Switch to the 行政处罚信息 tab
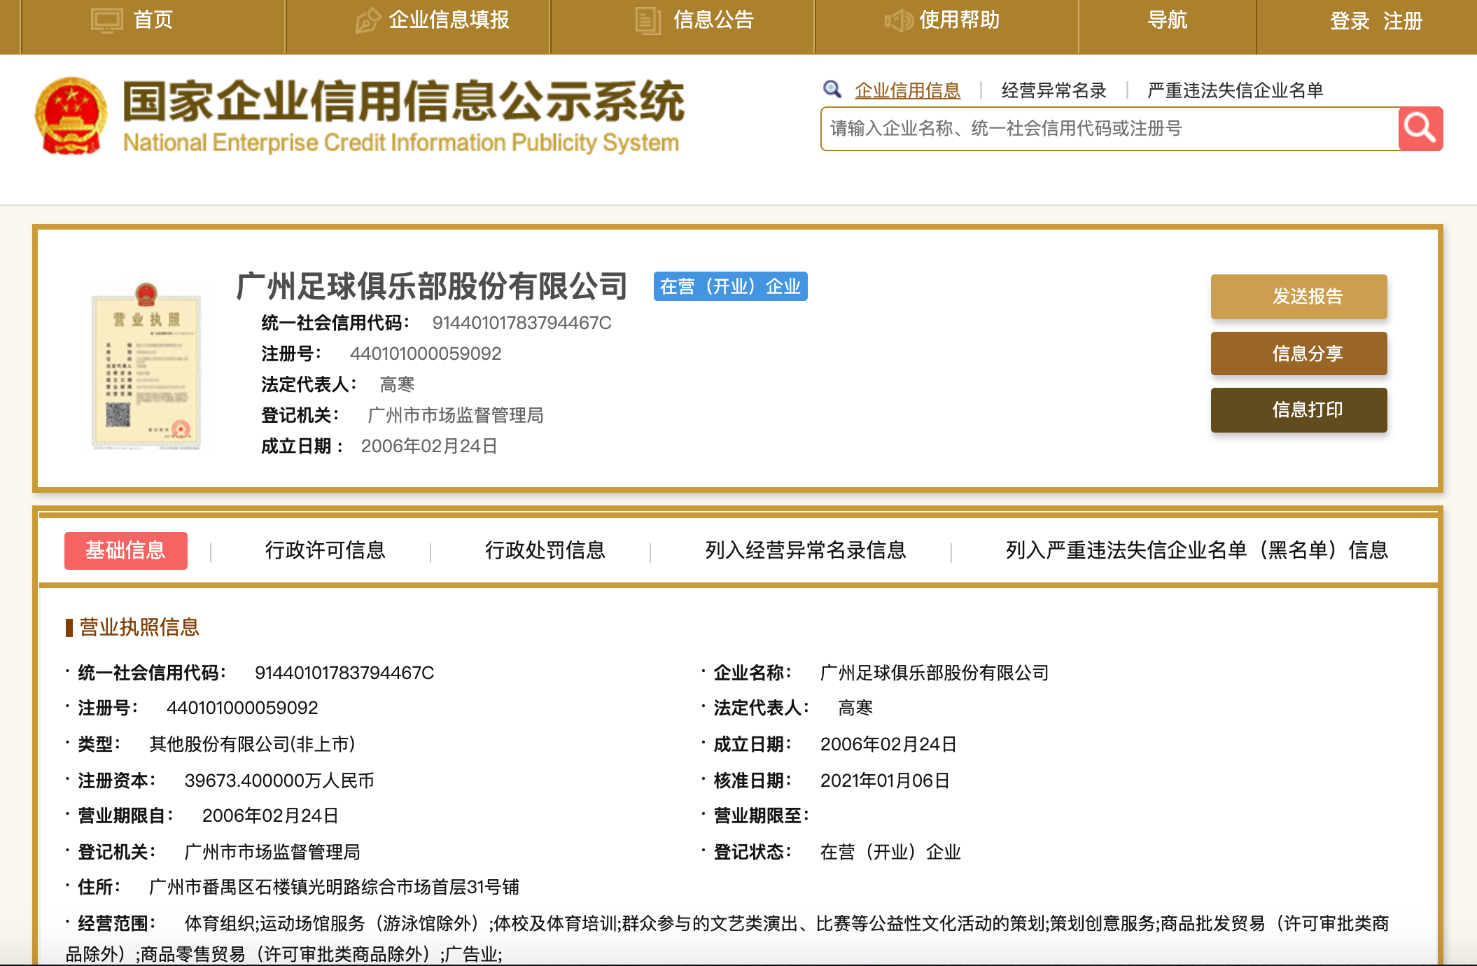 point(545,550)
